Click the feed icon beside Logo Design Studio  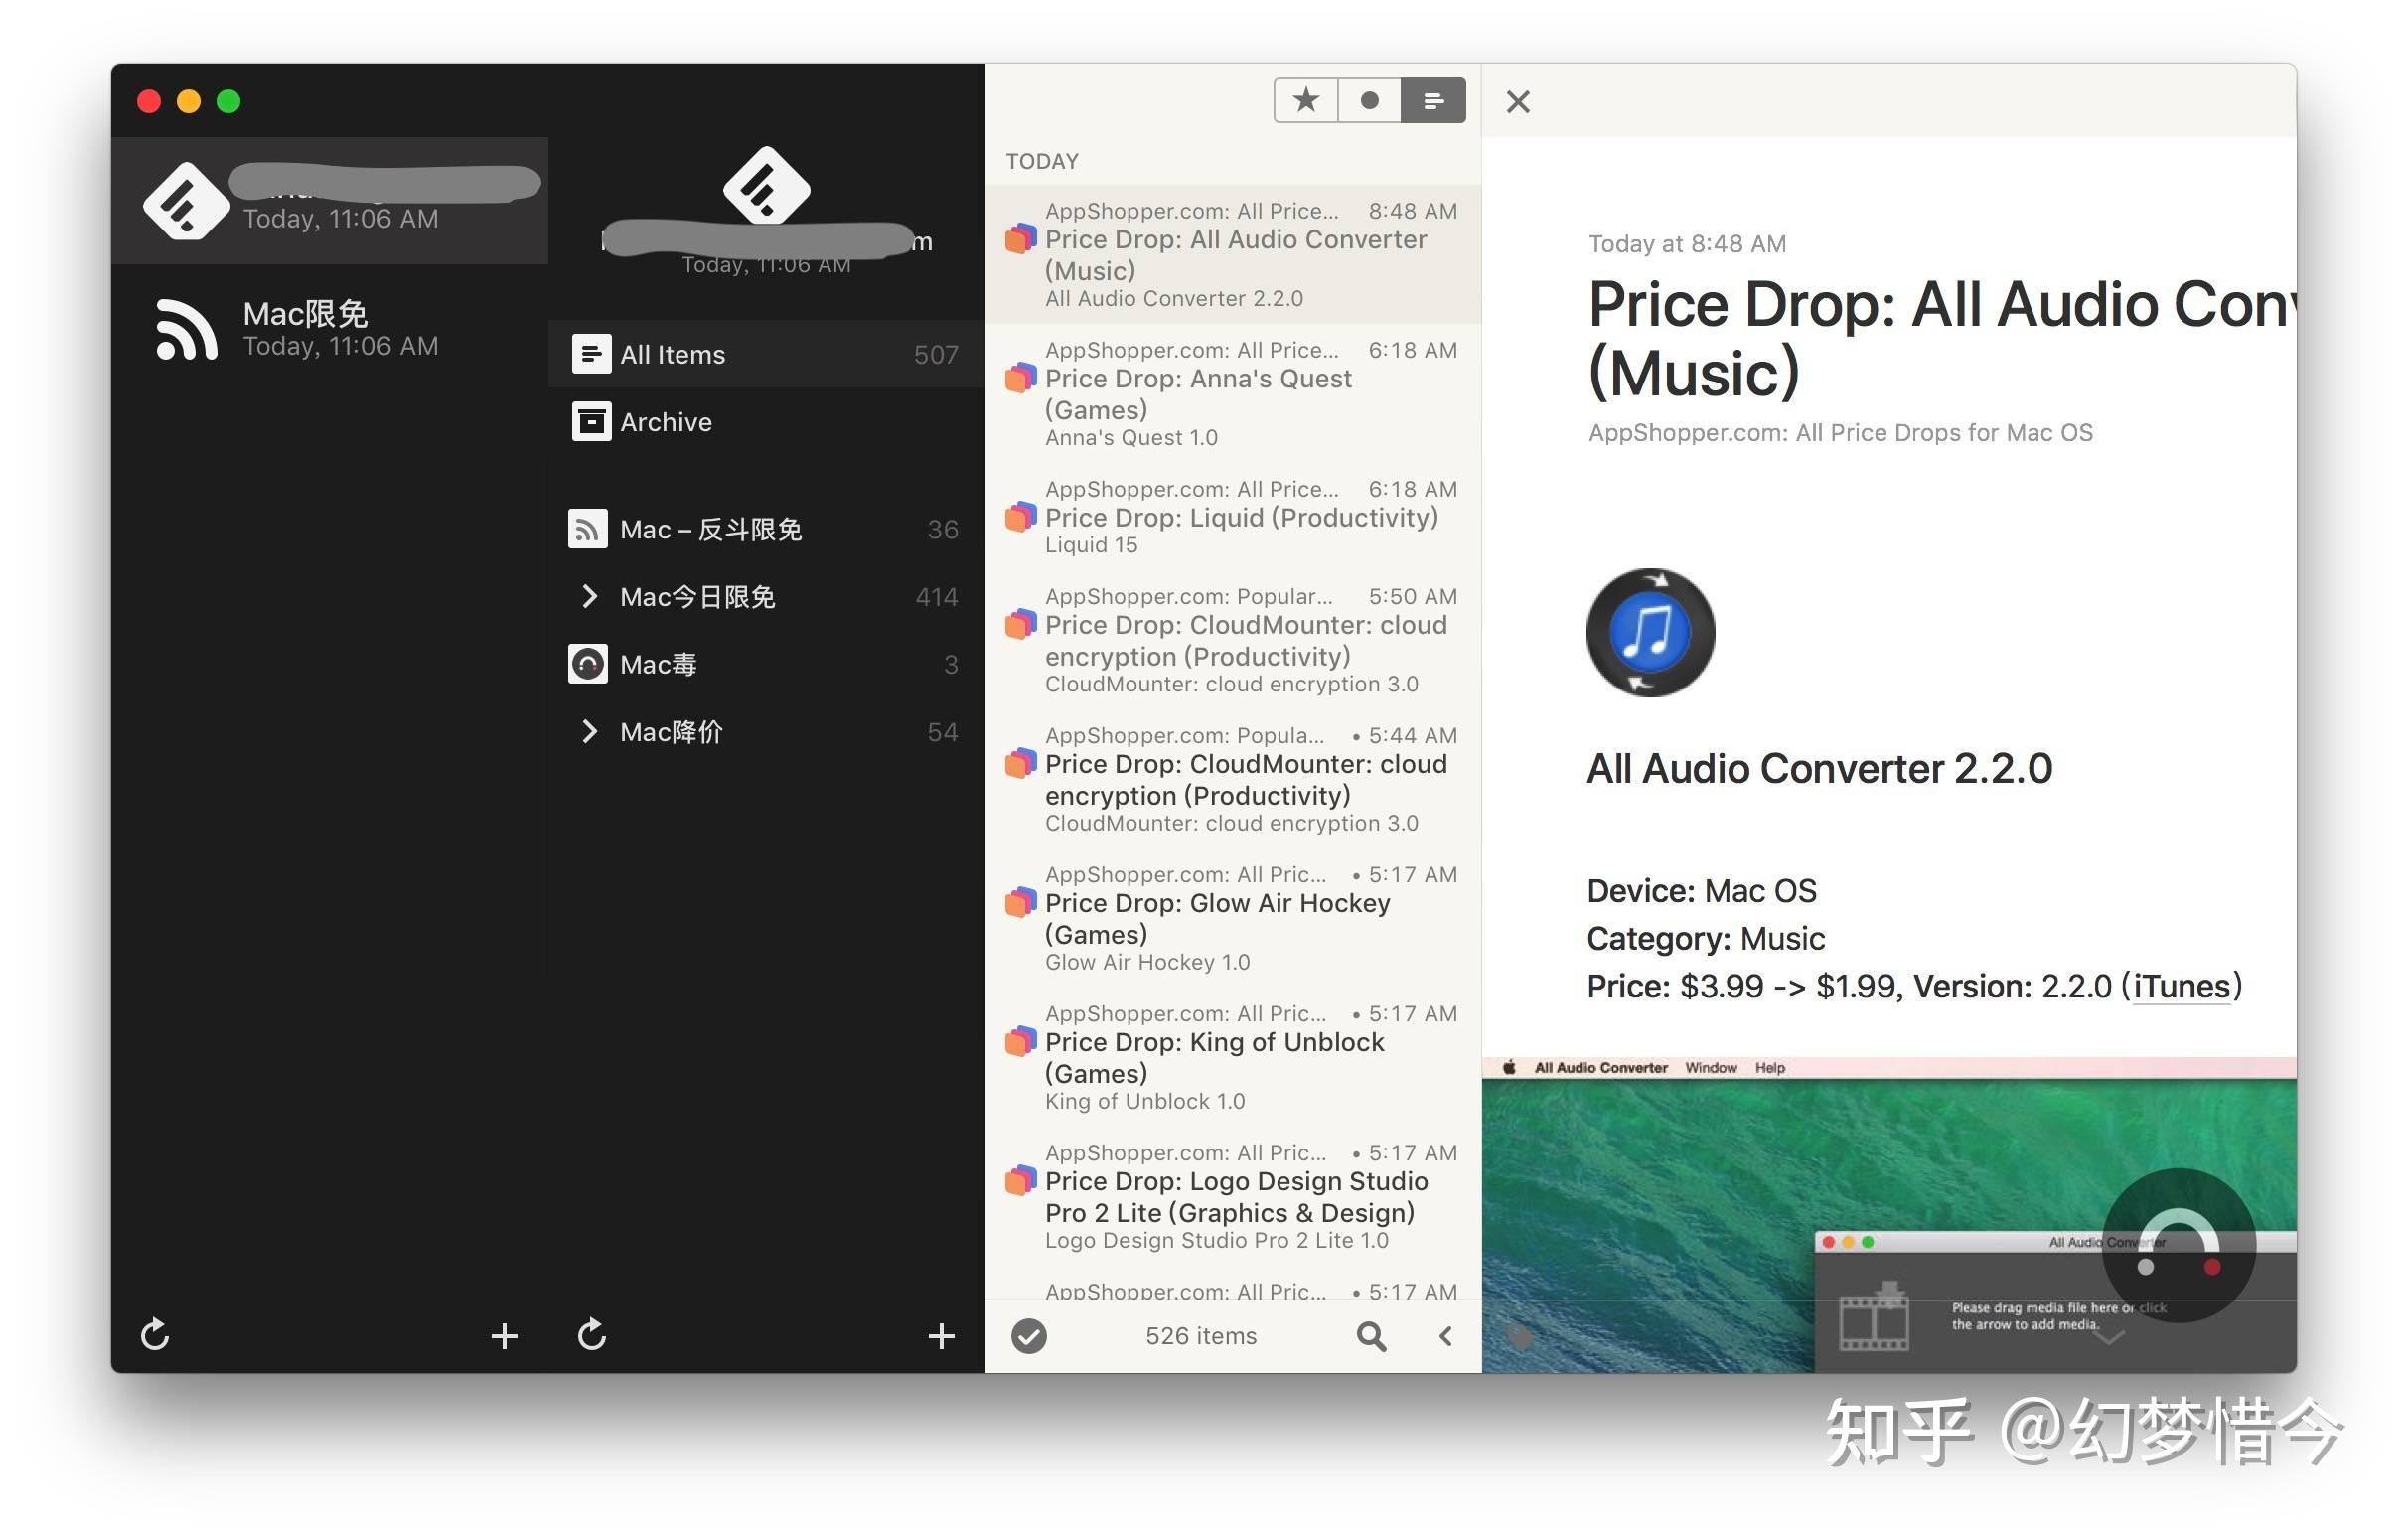[x=1020, y=1181]
